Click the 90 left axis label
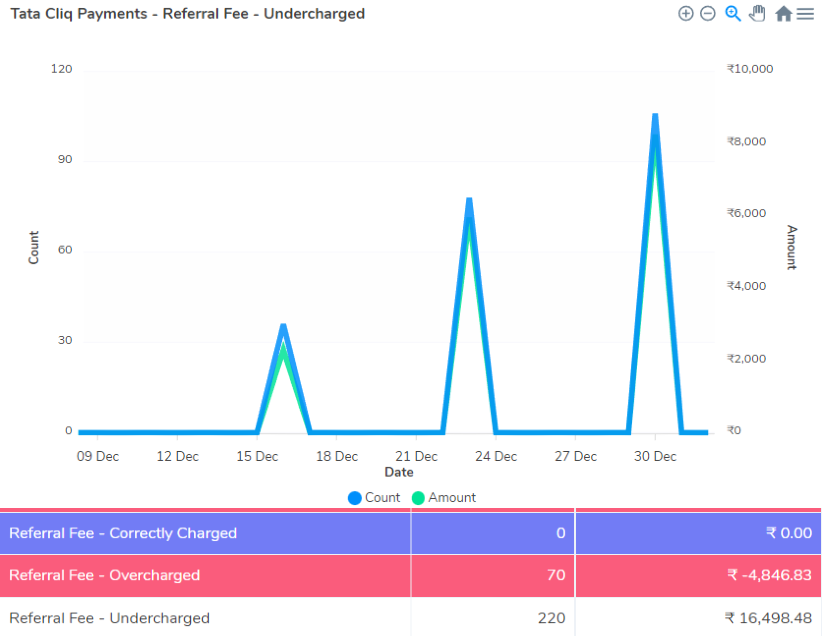The height and width of the screenshot is (639, 822). tap(65, 159)
